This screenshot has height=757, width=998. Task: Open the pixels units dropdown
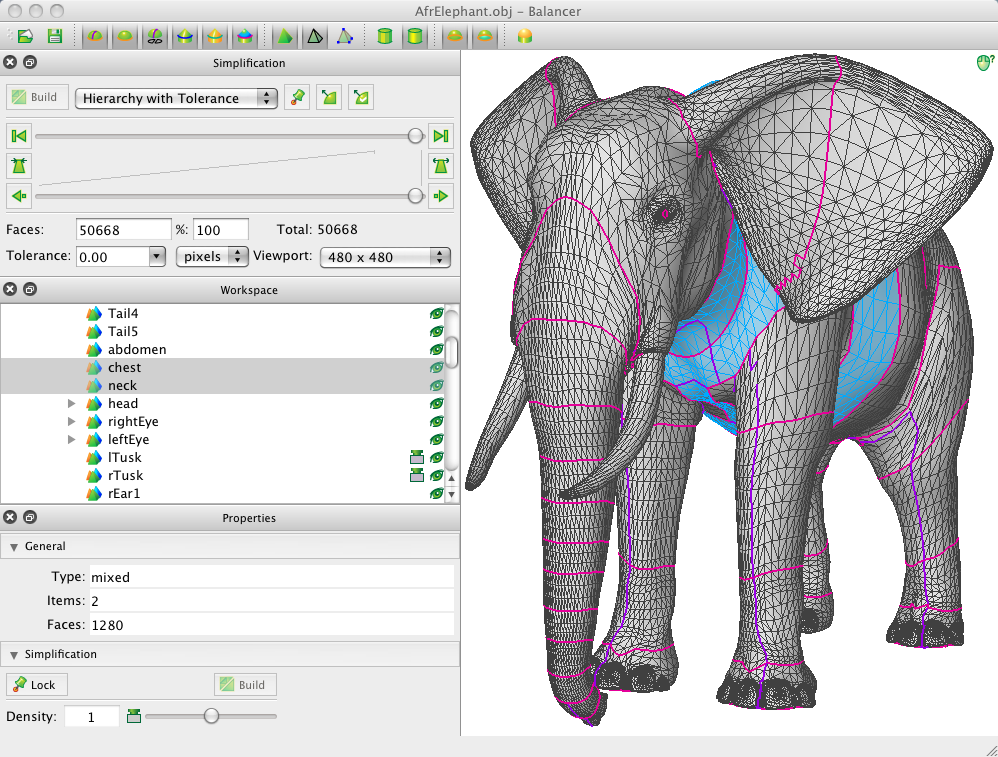pos(212,256)
